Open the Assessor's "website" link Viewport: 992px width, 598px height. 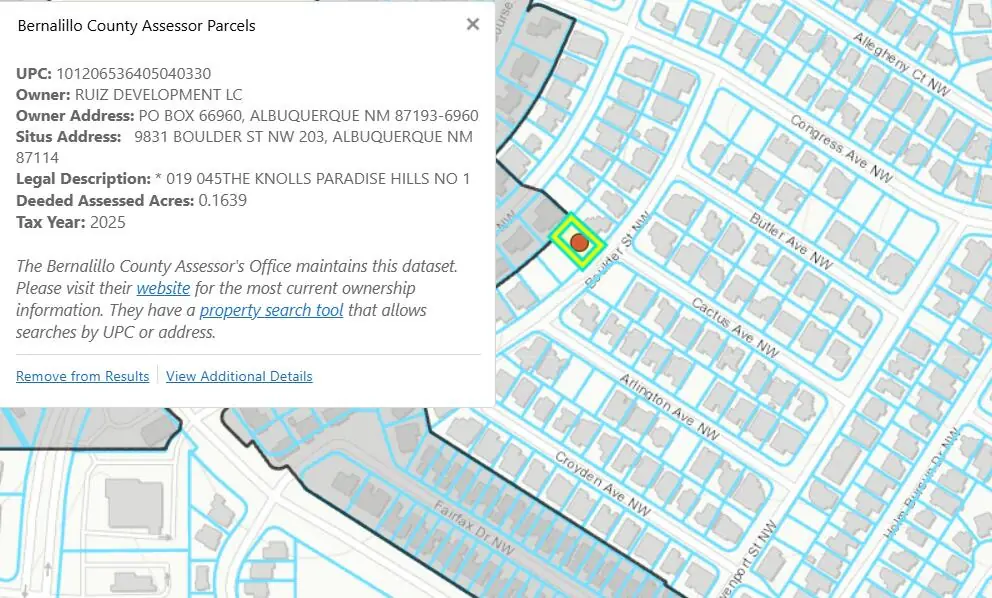pos(163,288)
